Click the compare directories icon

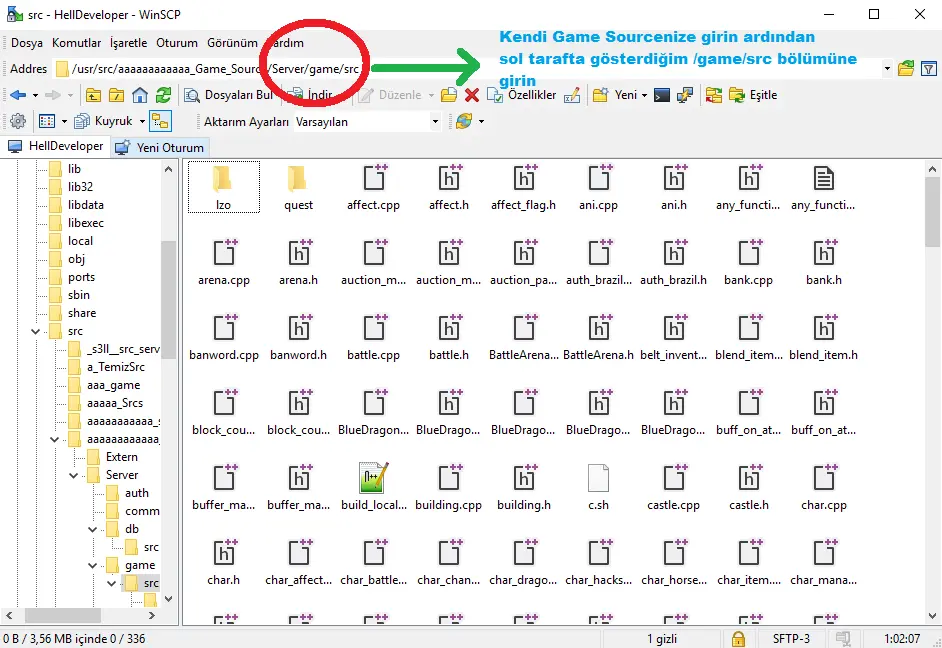pyautogui.click(x=714, y=95)
